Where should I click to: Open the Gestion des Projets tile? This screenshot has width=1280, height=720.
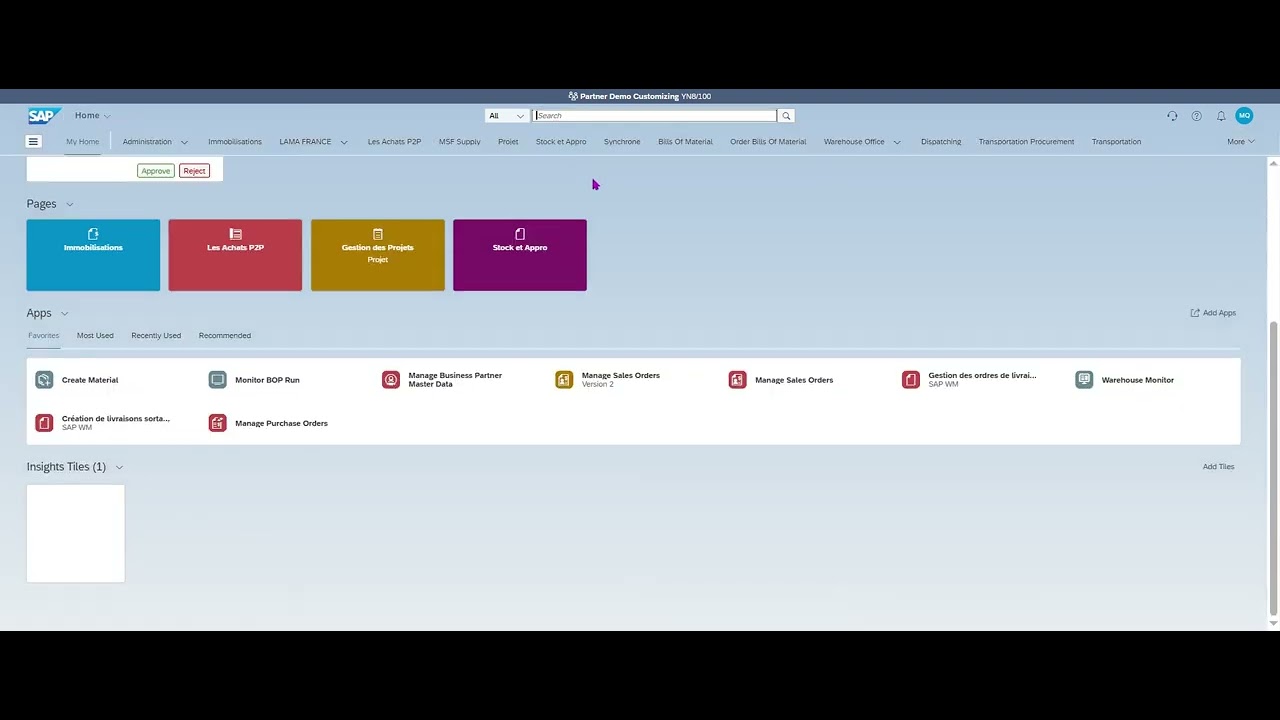click(x=378, y=255)
